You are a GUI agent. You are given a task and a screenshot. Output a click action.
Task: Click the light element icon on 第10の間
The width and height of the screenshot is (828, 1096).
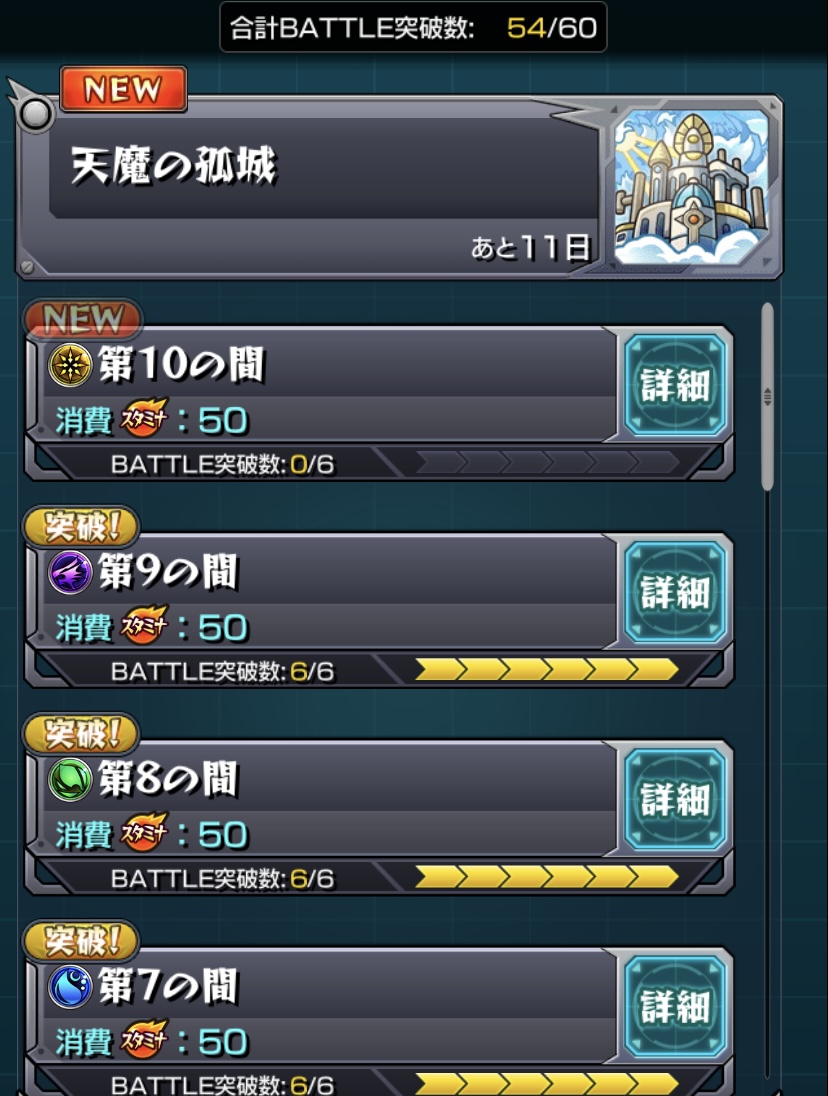[x=70, y=365]
